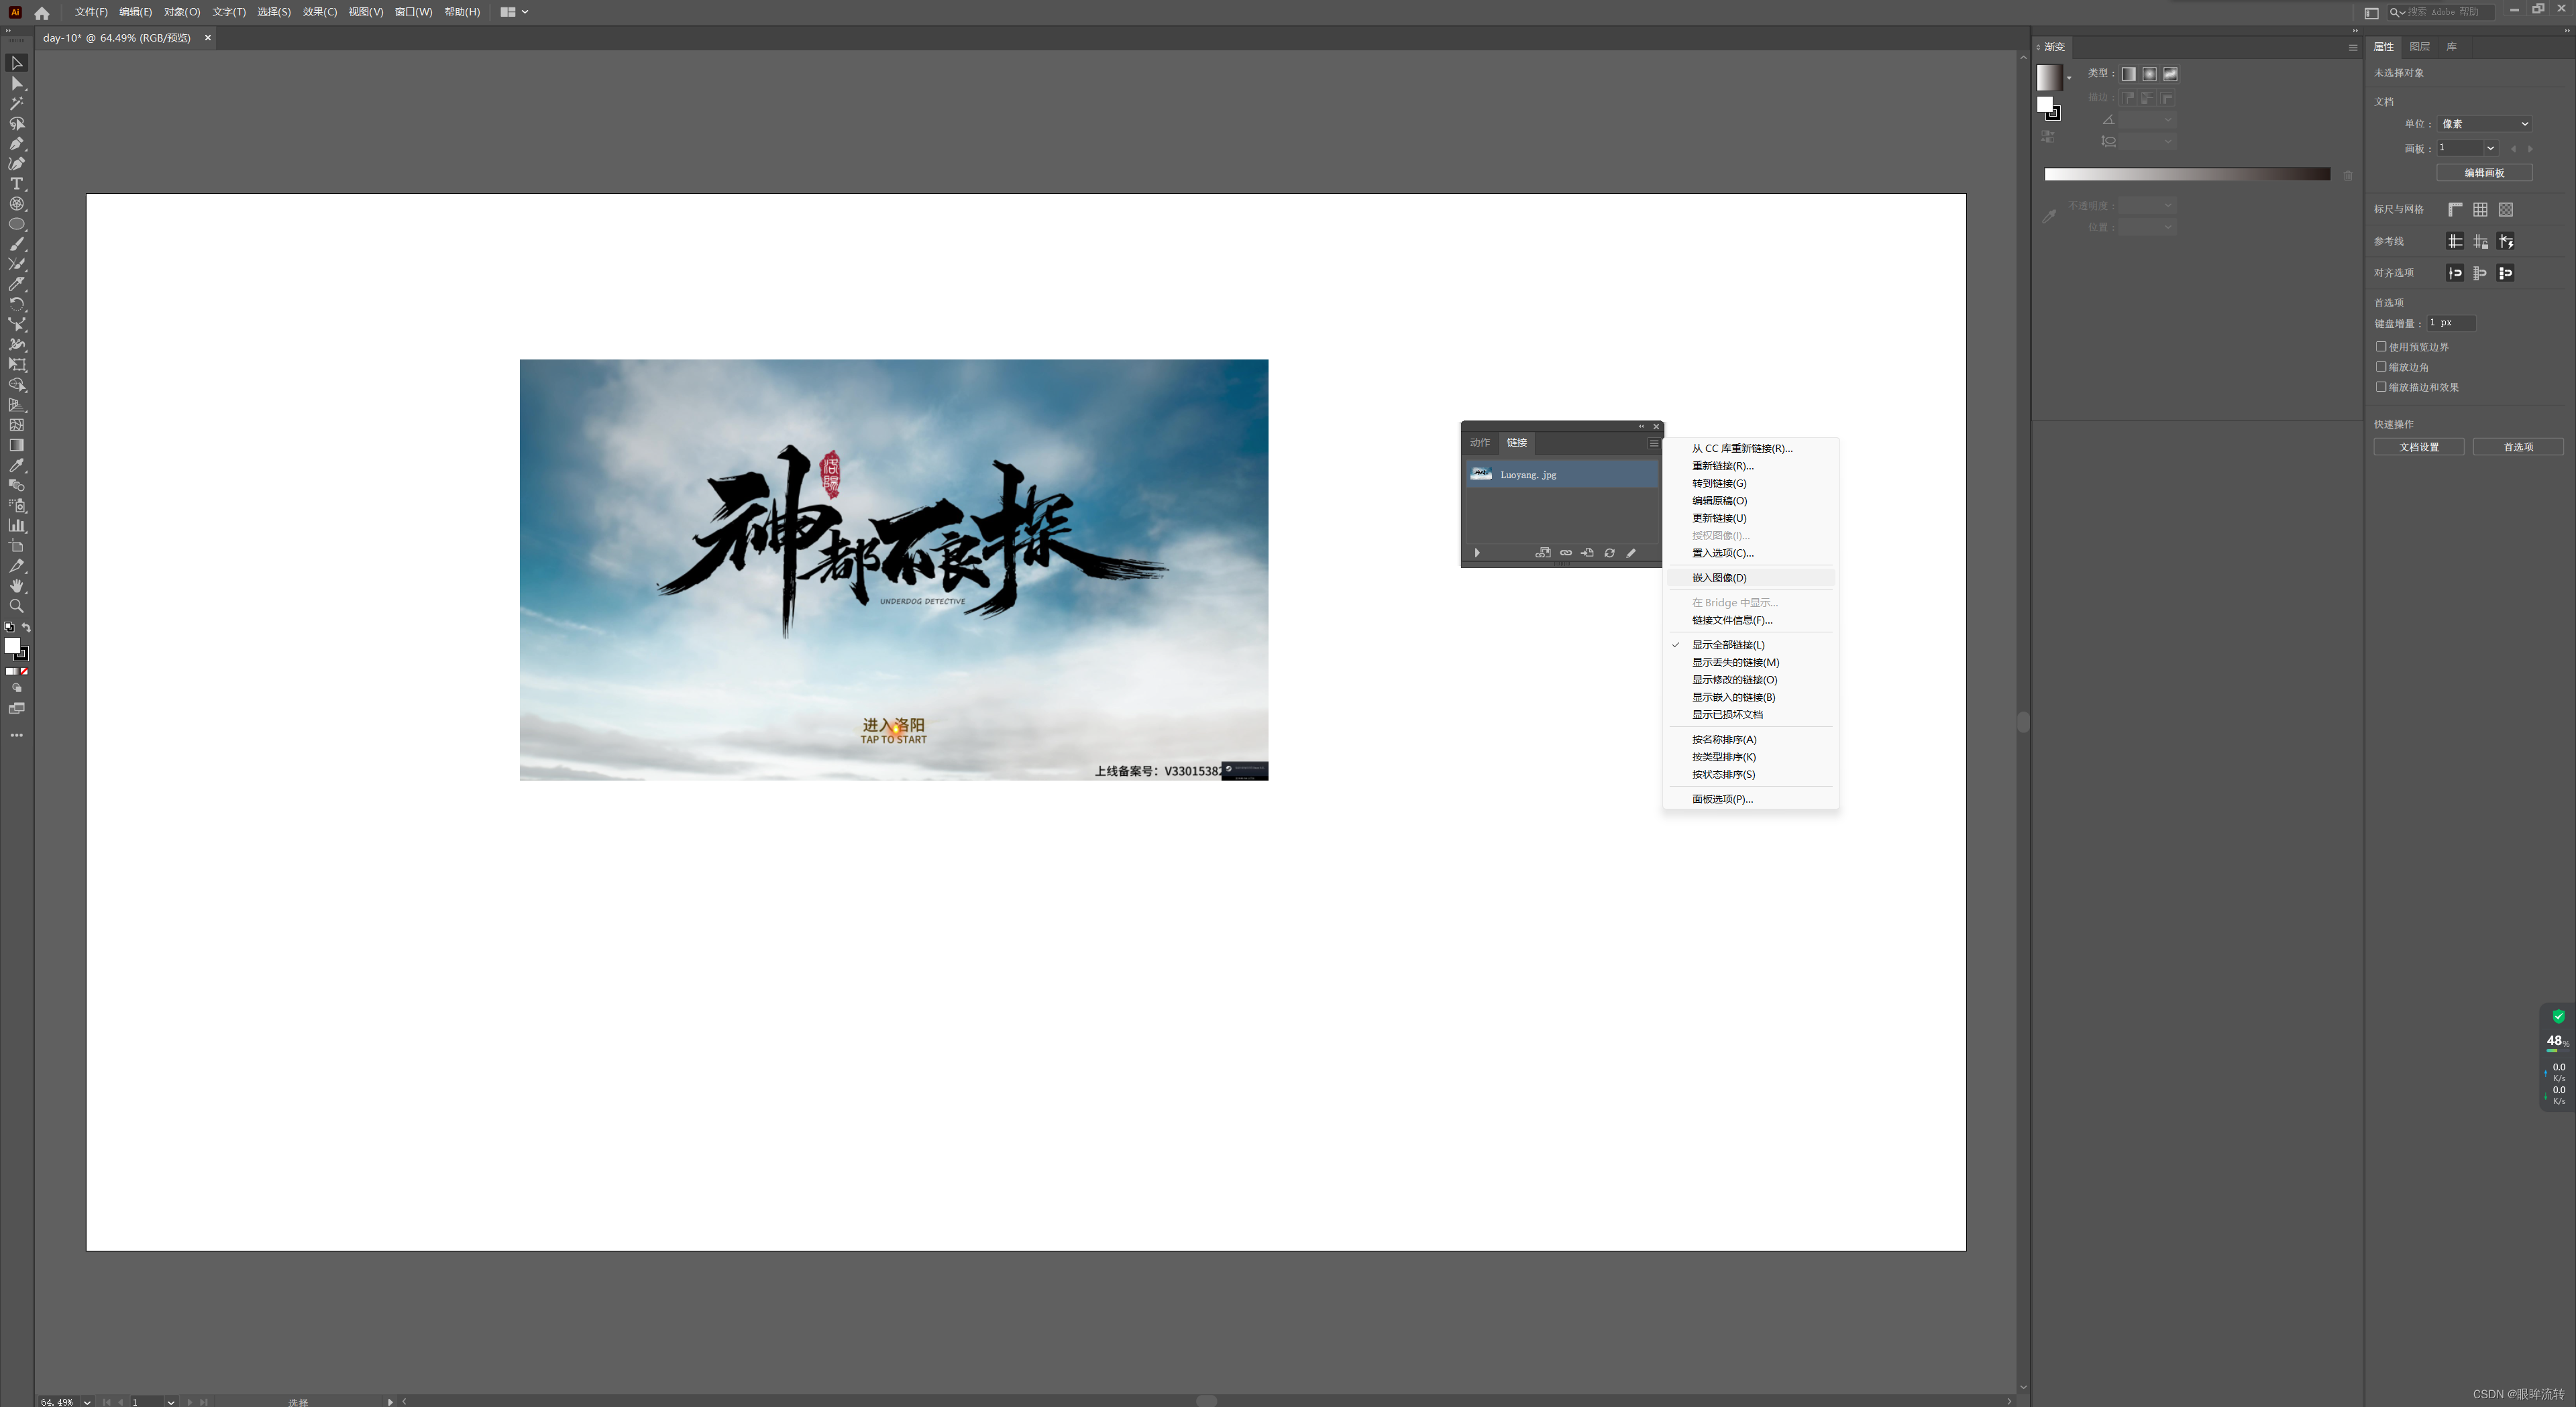
Task: Select the Column Graph tool
Action: tap(17, 525)
